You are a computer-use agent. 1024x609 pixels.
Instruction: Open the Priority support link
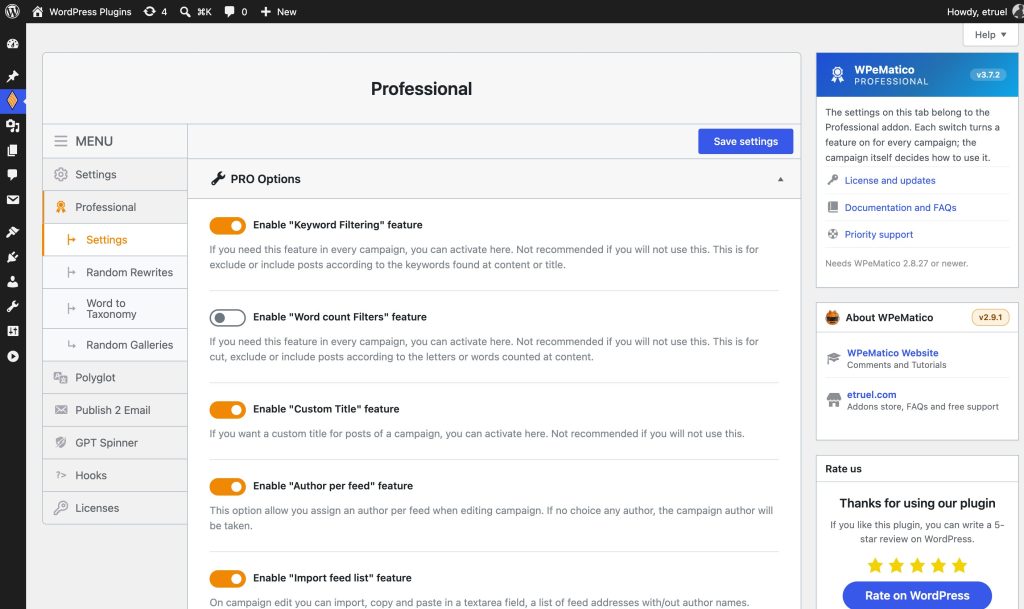point(878,234)
